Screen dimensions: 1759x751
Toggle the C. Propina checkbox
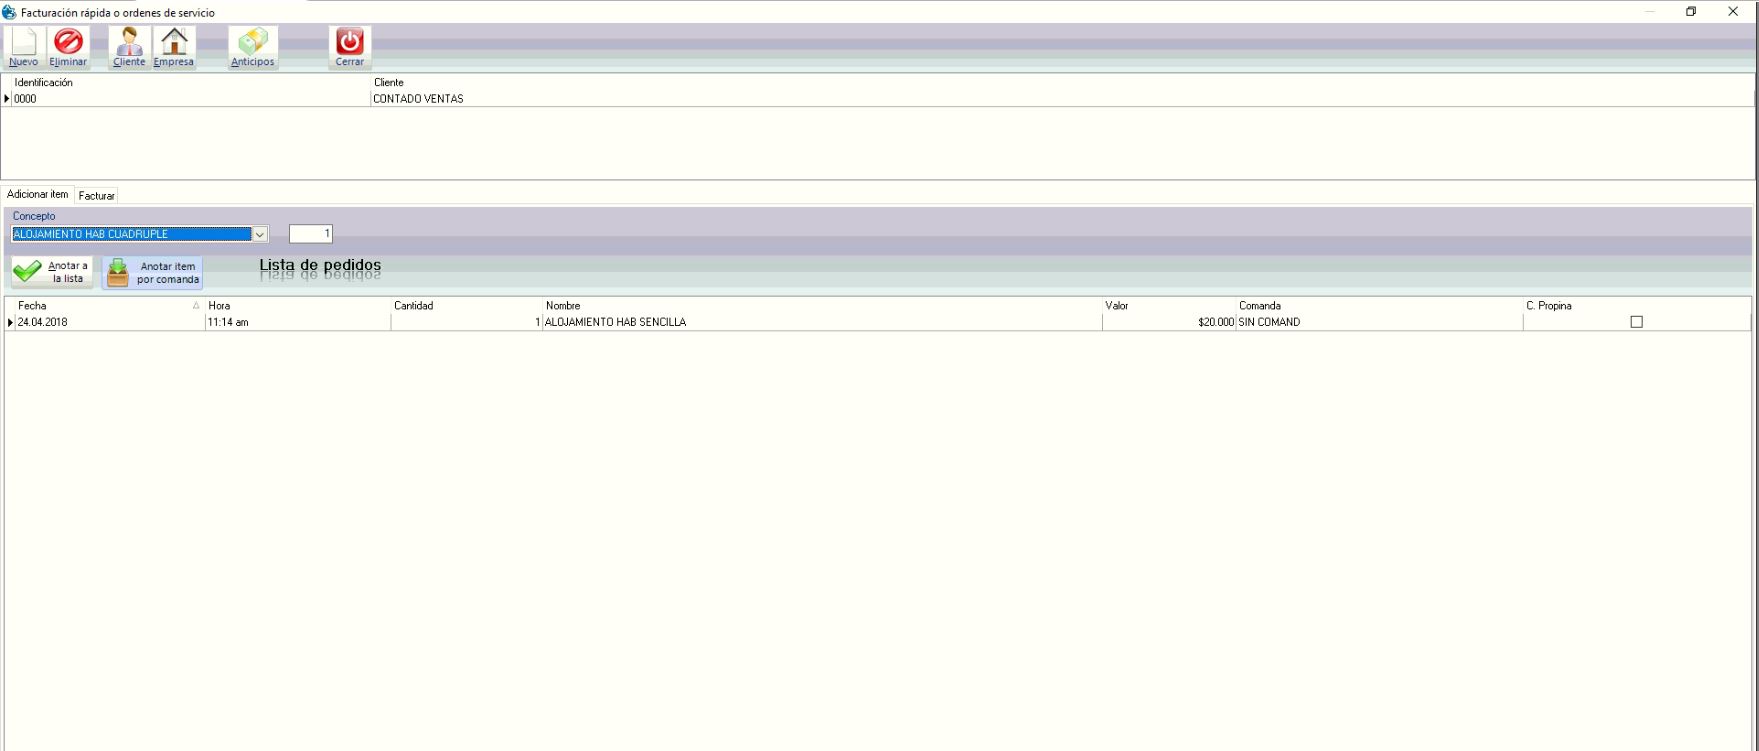pyautogui.click(x=1636, y=322)
